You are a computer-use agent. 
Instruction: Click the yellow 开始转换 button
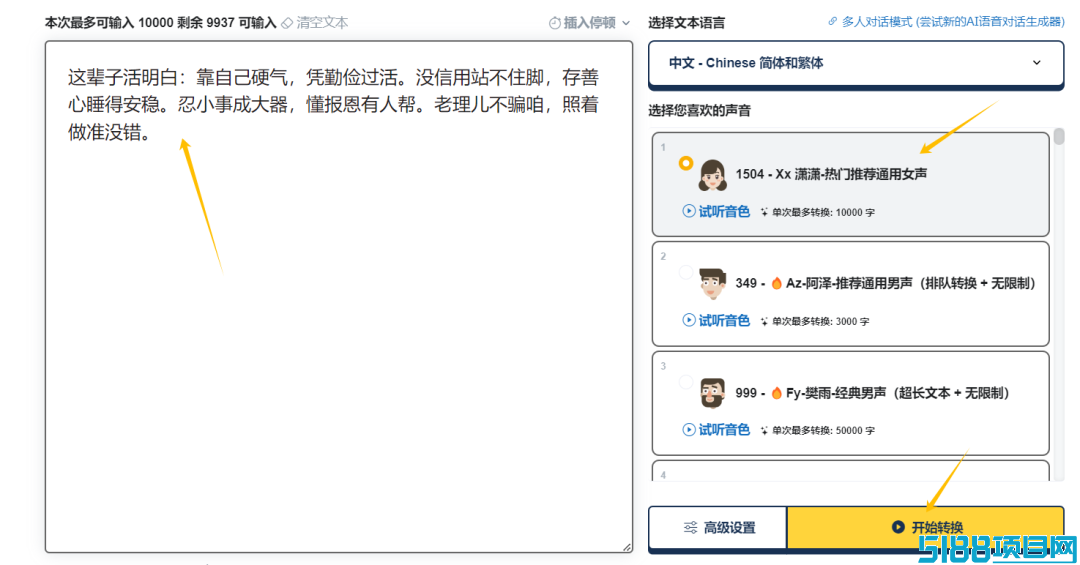925,527
